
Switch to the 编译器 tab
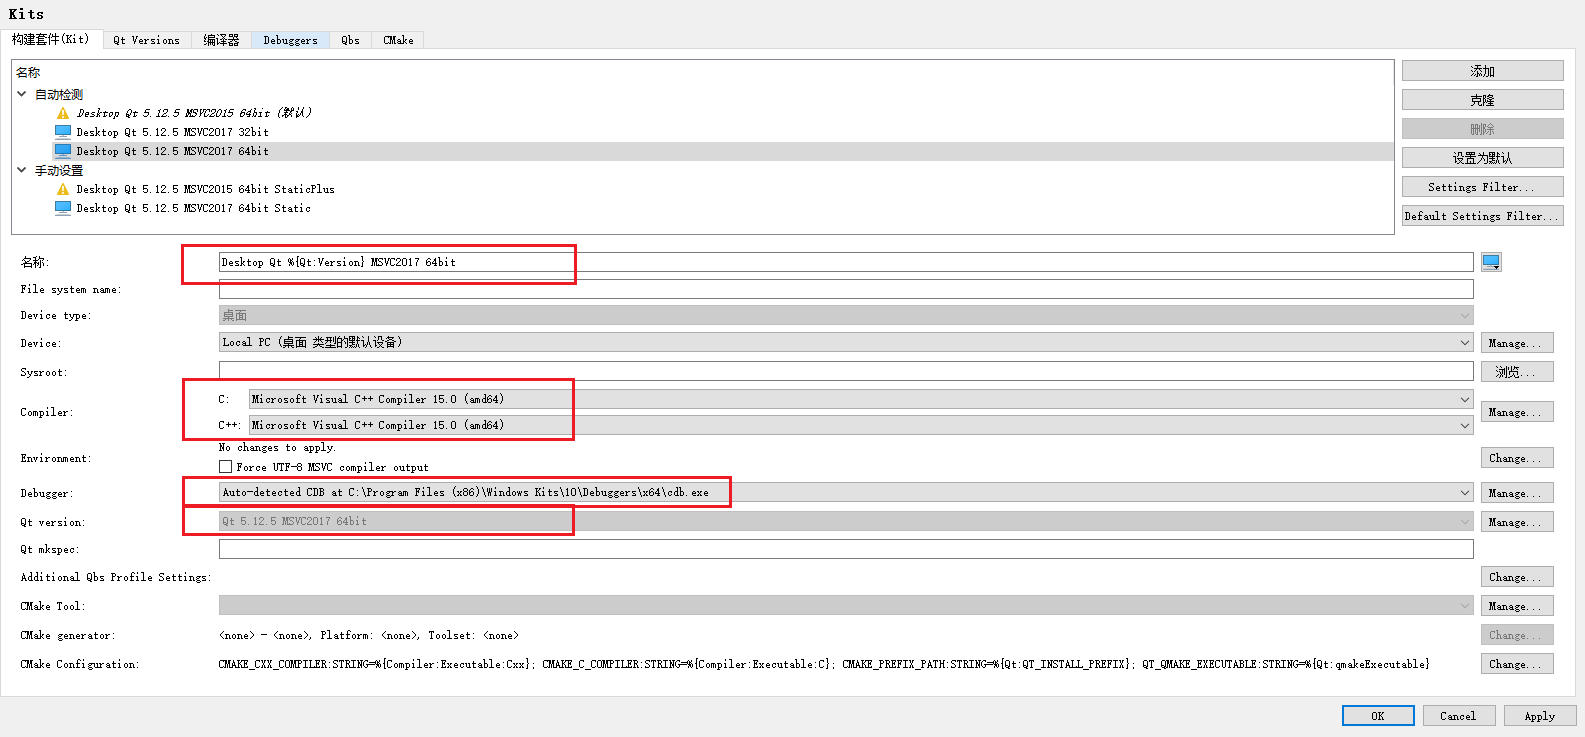point(221,40)
